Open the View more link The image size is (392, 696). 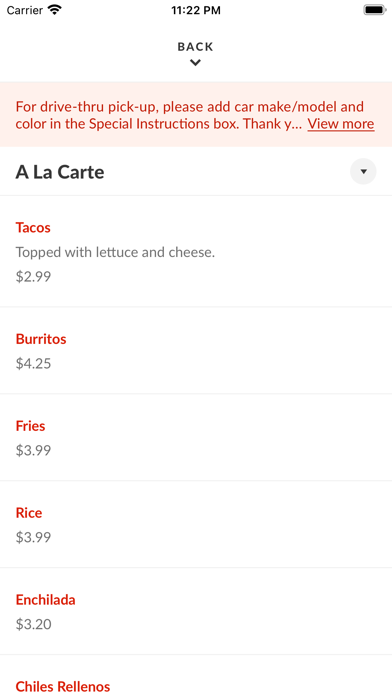pos(341,123)
